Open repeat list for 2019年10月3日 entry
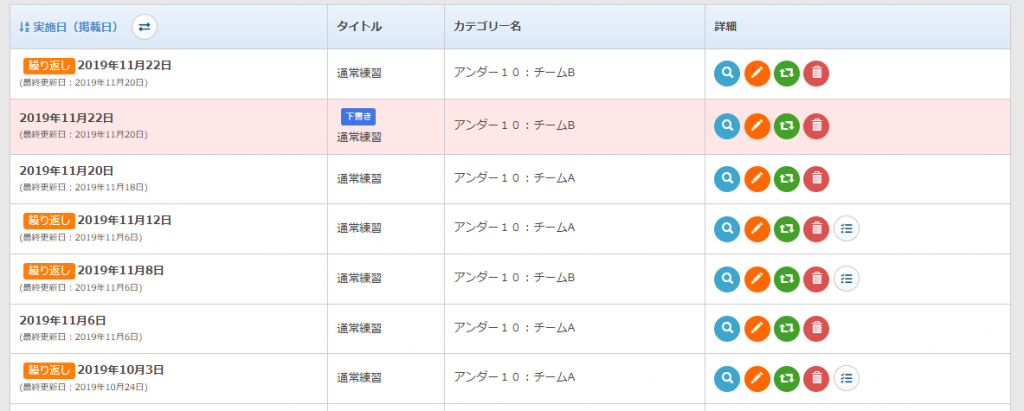Screen dimensions: 1024x411 [846, 378]
